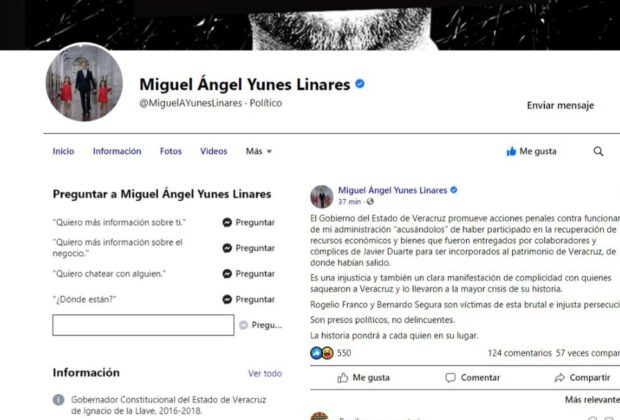Switch to the Información tab

coord(117,151)
